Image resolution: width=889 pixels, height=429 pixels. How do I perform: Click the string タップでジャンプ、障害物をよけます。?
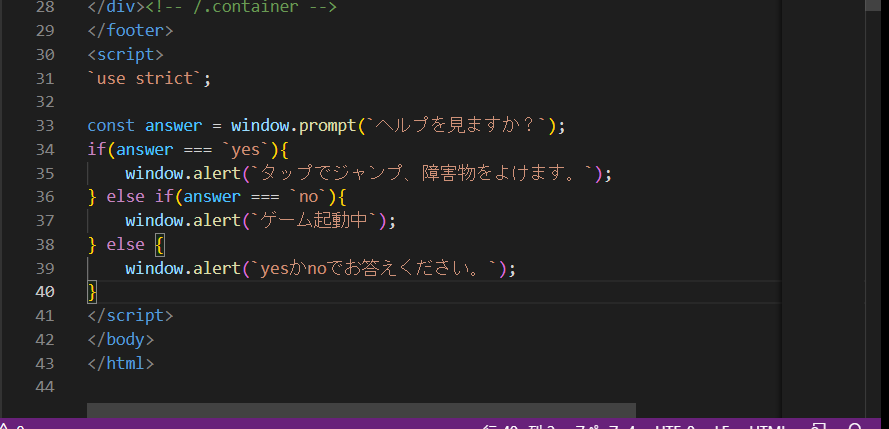point(423,173)
